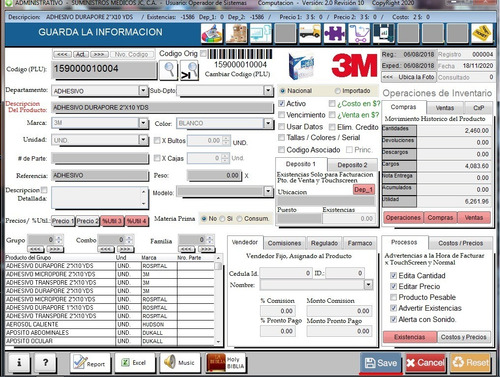Image resolution: width=500 pixels, height=377 pixels.
Task: Click the red Dep_1 button
Action: pos(364,190)
